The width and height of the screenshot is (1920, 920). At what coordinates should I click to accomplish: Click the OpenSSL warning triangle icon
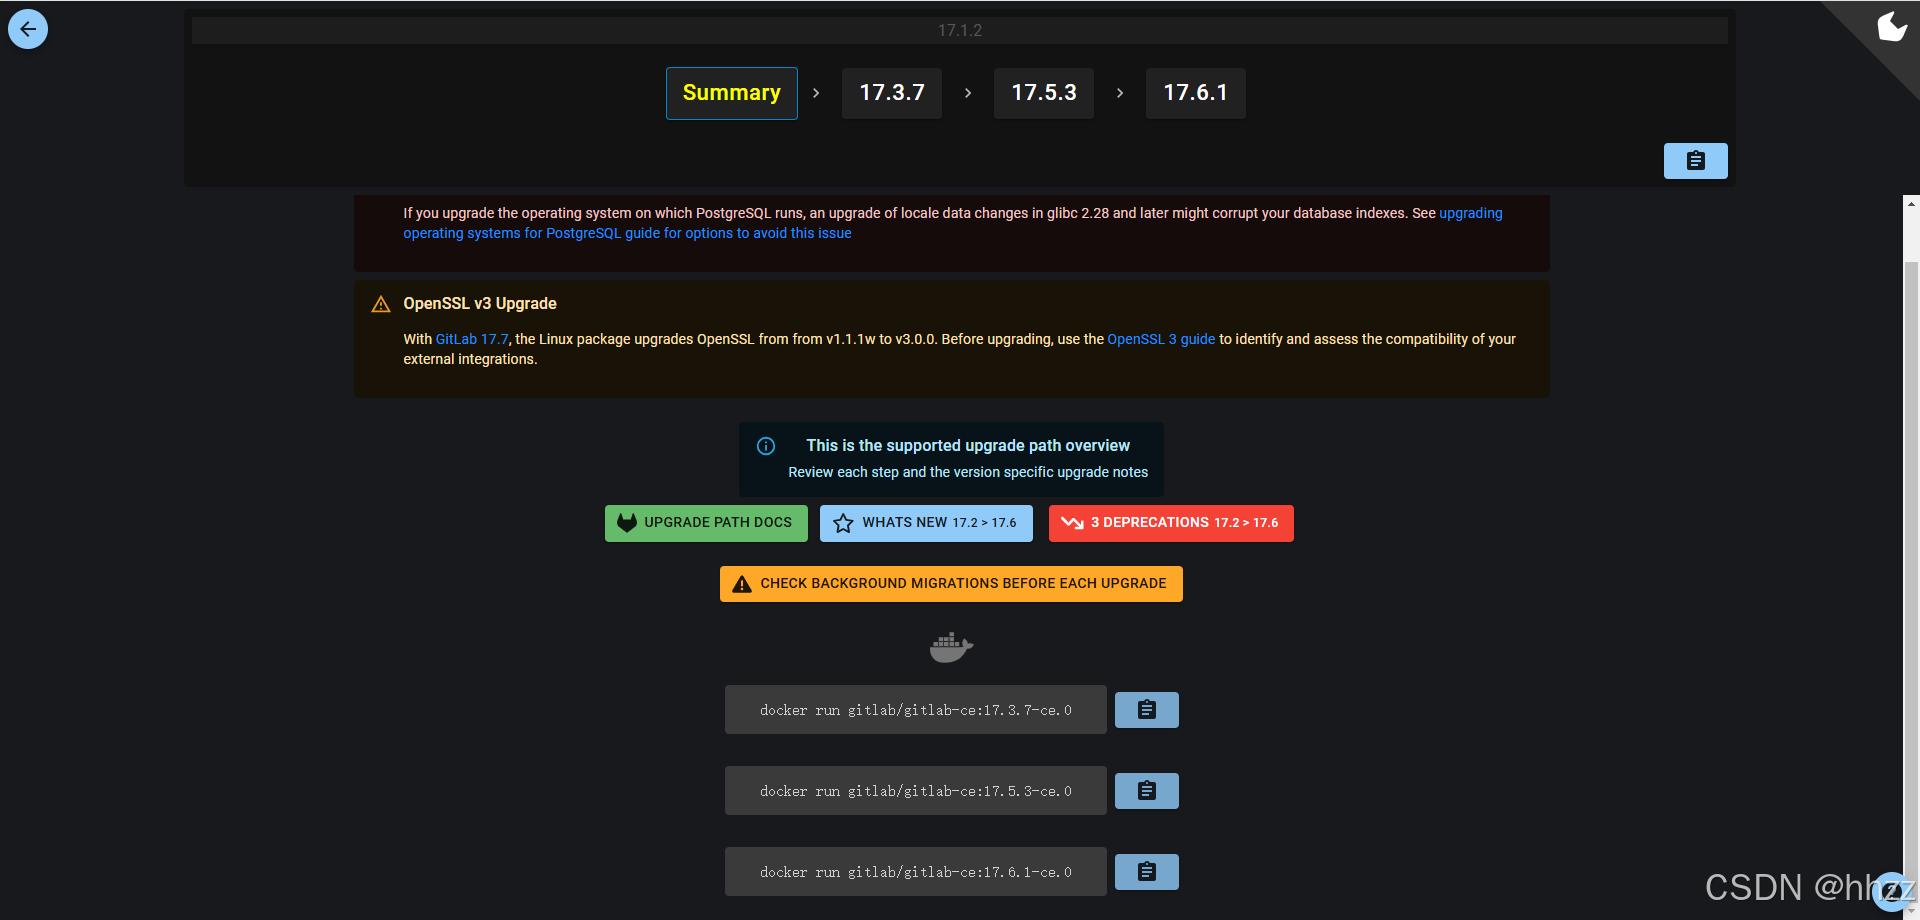click(x=381, y=304)
